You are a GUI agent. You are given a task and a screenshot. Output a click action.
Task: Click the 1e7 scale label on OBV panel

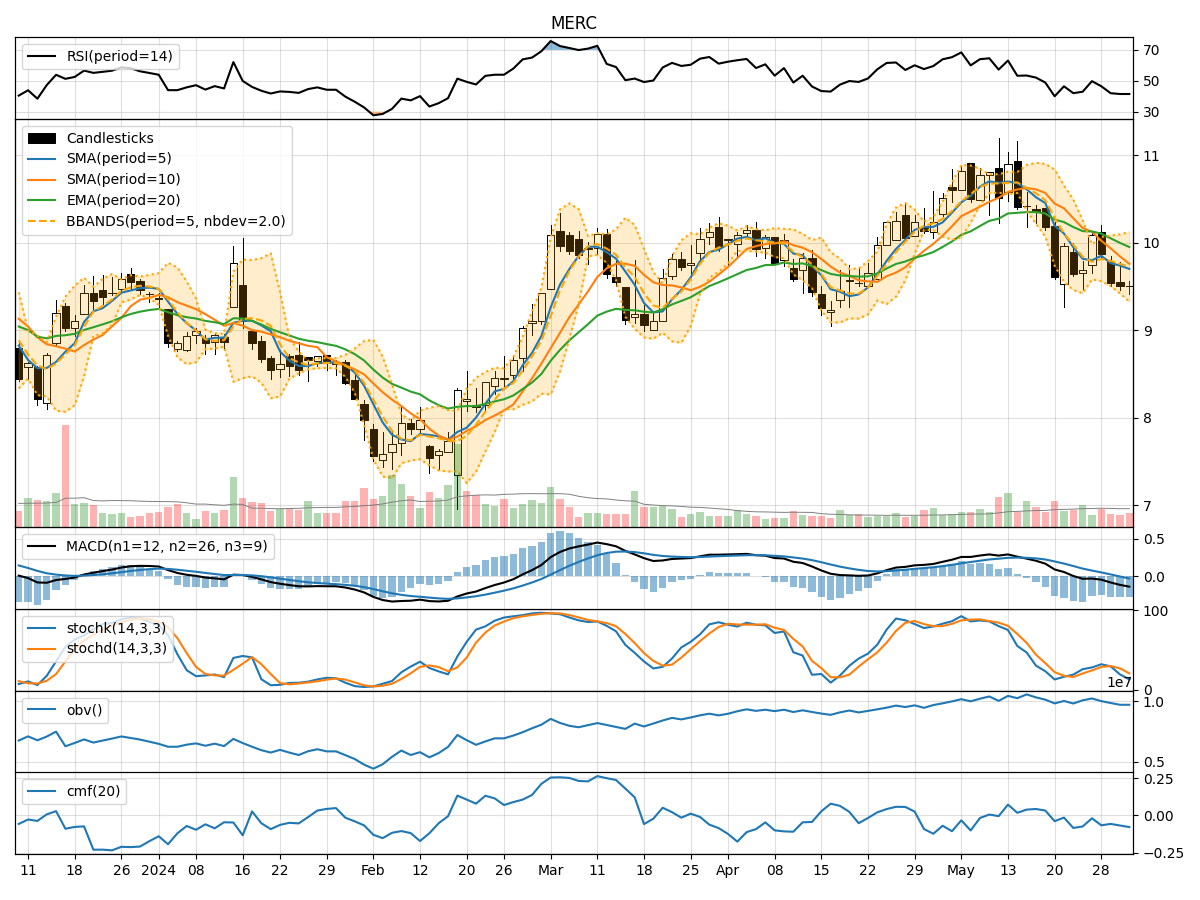point(1120,682)
